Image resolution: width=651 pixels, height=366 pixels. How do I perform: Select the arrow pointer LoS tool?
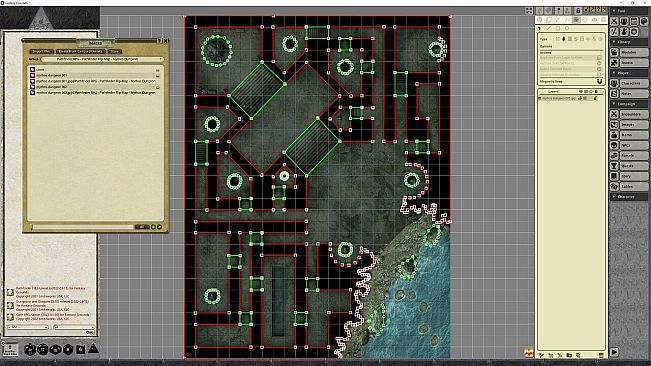tap(539, 28)
